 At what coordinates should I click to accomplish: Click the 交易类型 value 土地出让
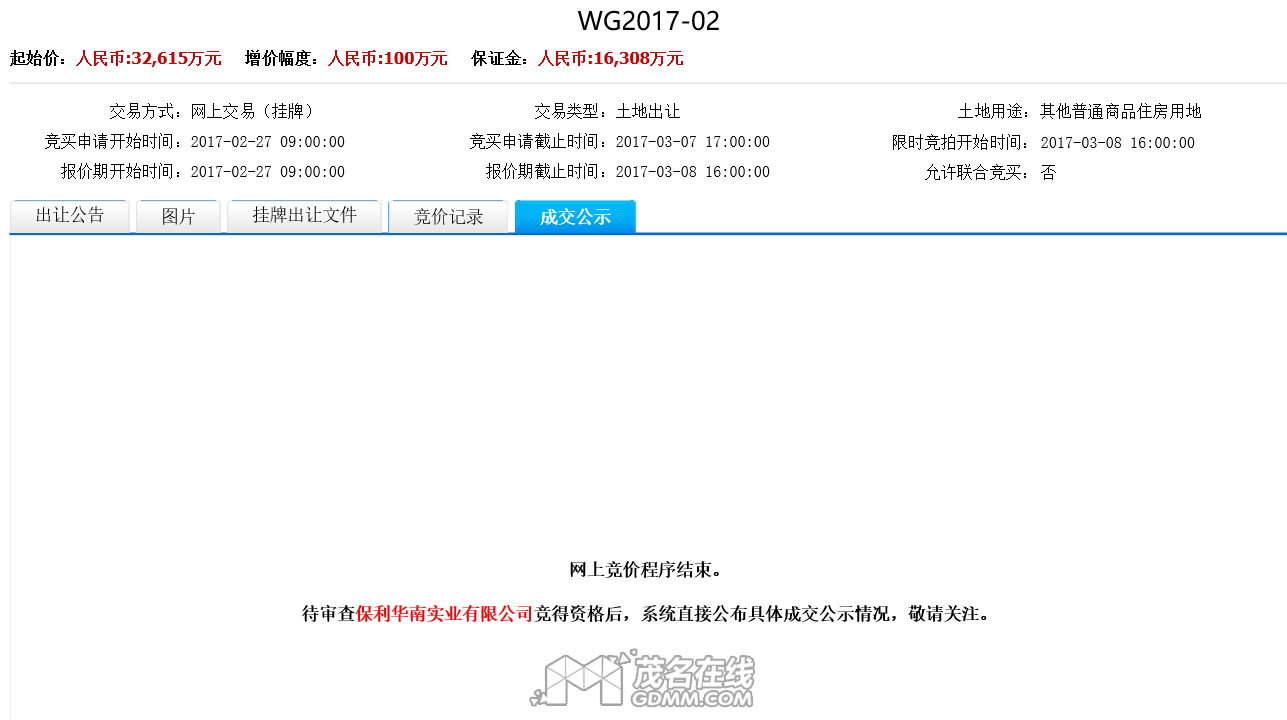[x=648, y=112]
